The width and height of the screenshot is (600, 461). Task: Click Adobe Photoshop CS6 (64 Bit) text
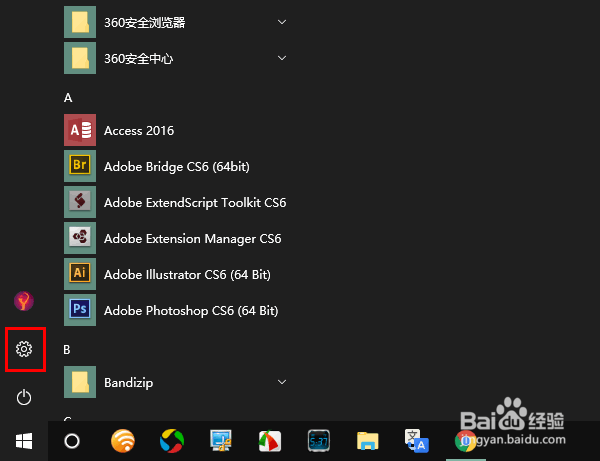(x=191, y=311)
